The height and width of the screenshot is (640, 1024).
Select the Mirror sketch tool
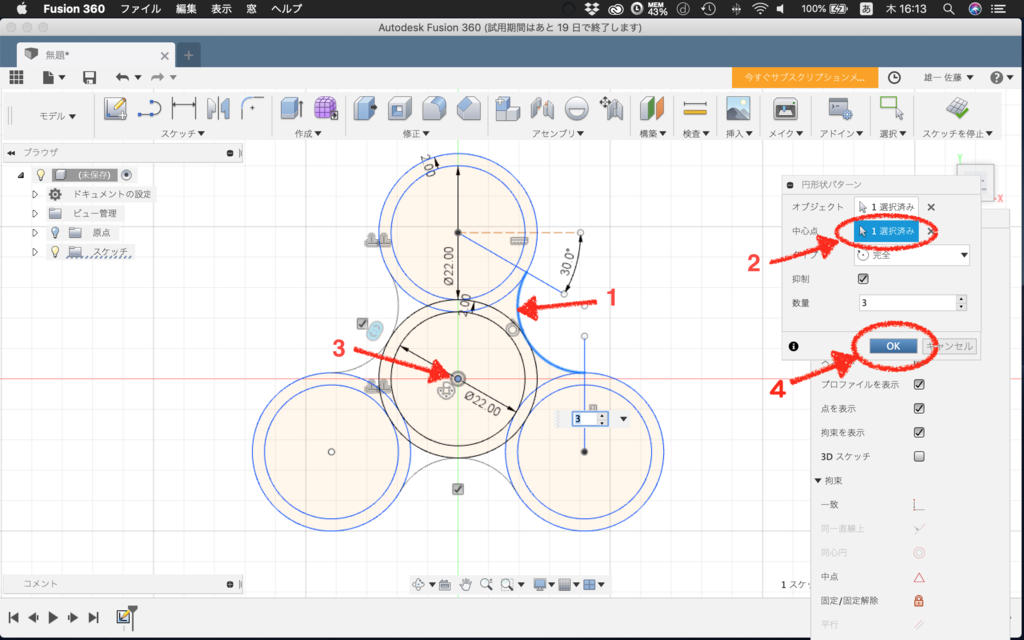[x=218, y=108]
